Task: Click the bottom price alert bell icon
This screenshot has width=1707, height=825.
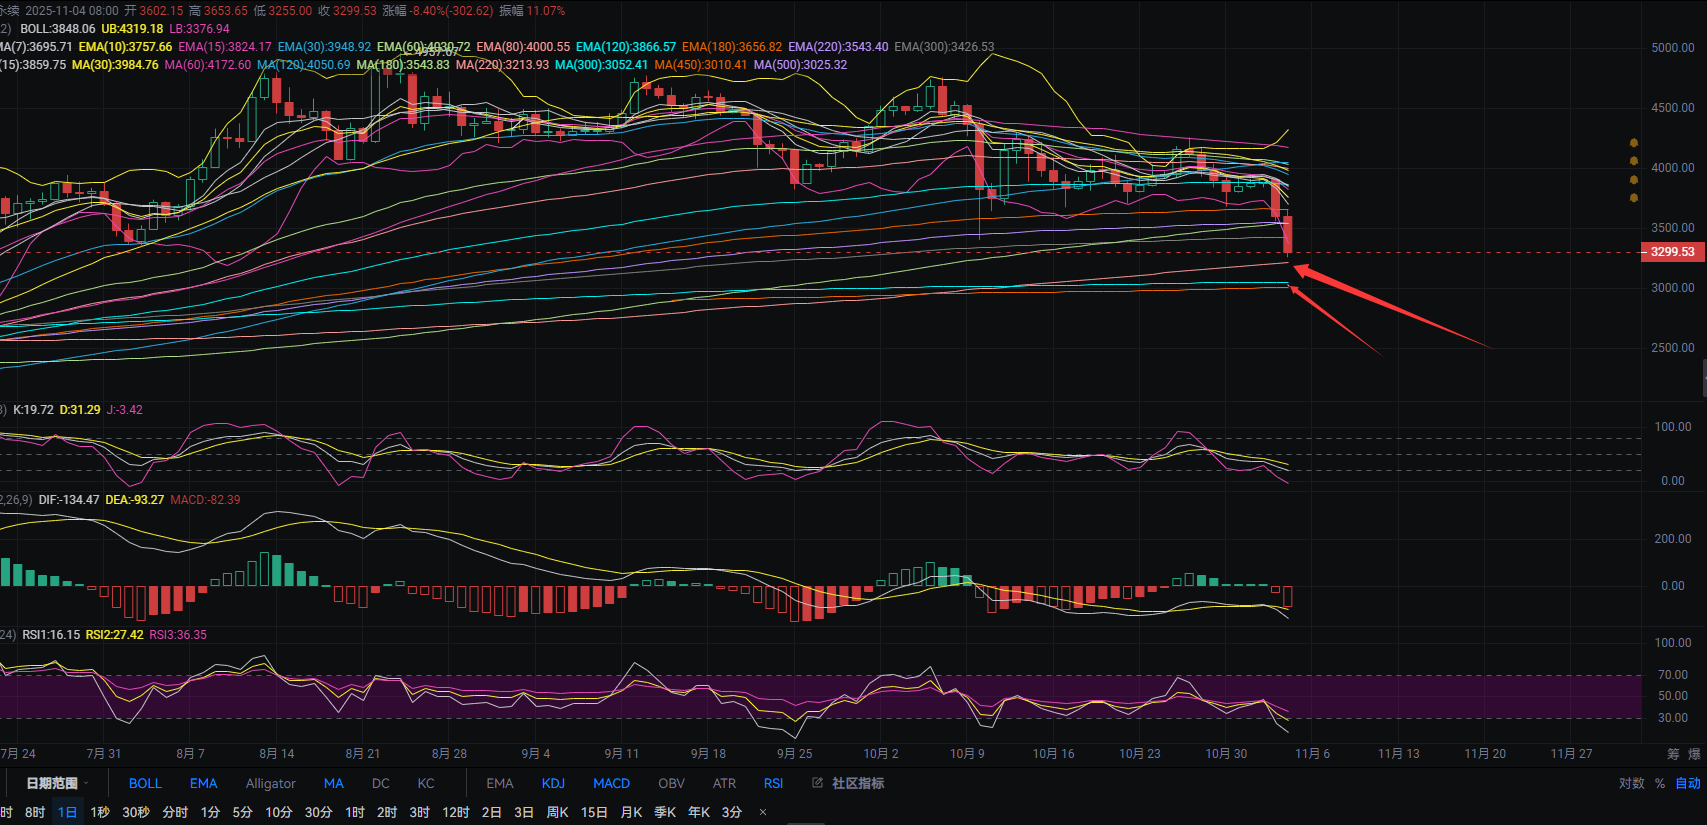Action: click(1634, 198)
